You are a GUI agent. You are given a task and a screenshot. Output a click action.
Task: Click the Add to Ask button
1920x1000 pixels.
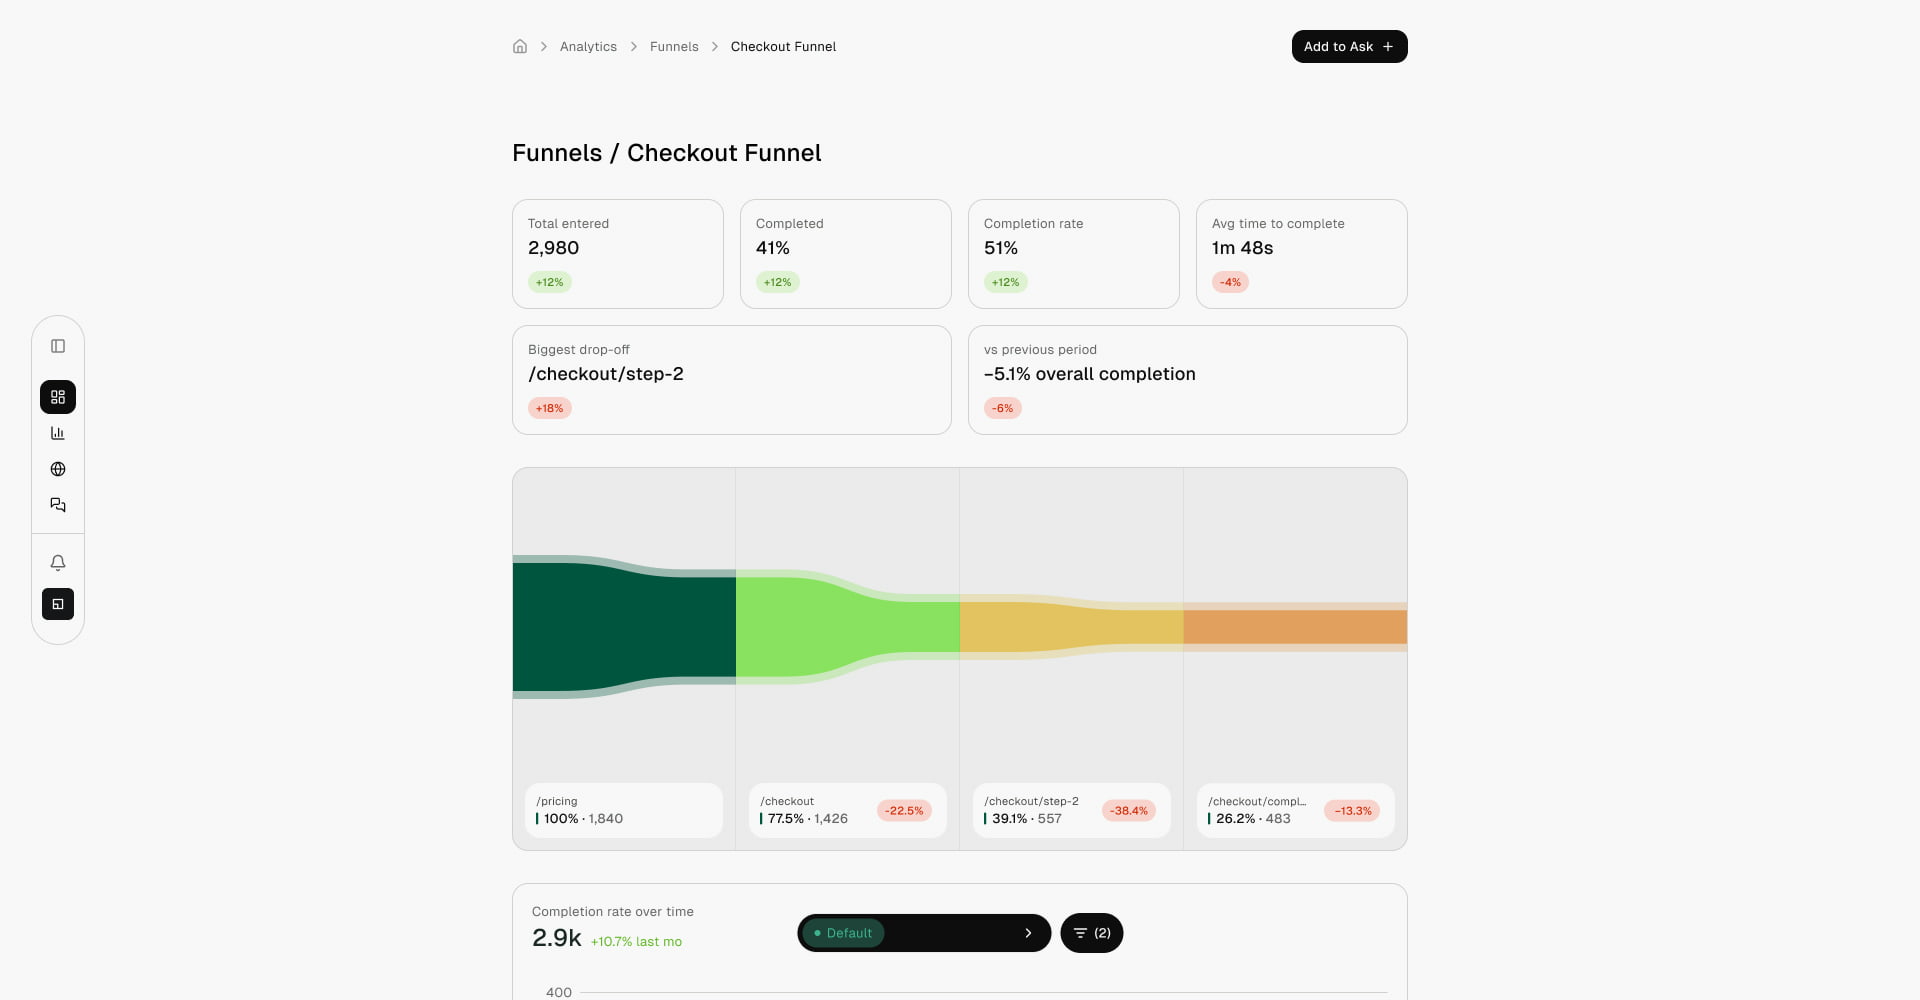point(1349,47)
